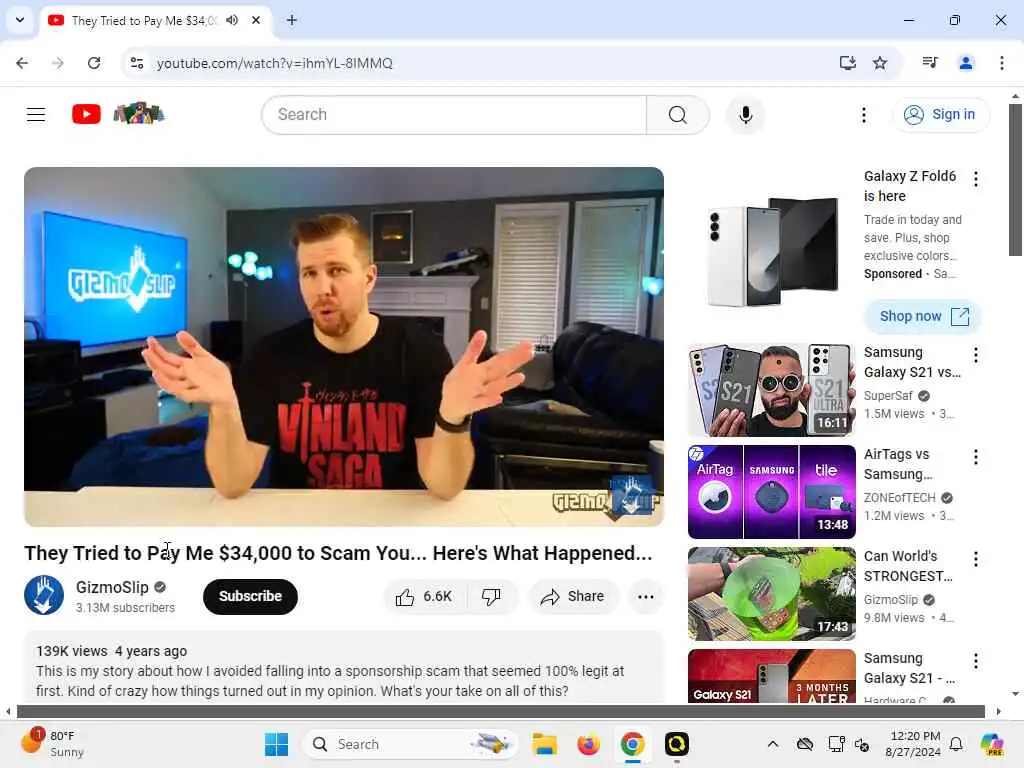Screen dimensions: 1024x768
Task: Open options for AirTags vs Samsung video
Action: pyautogui.click(x=976, y=457)
